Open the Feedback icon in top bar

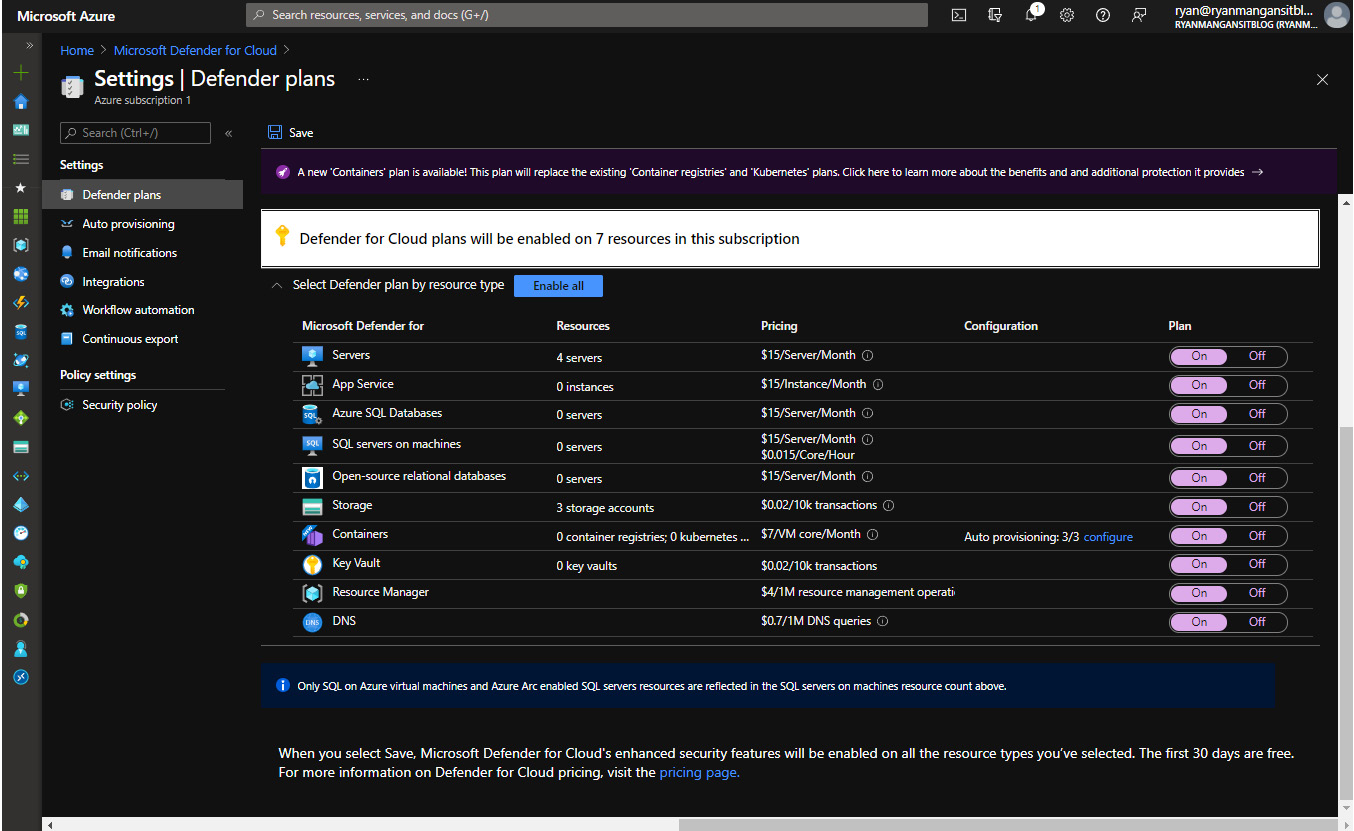(1139, 15)
